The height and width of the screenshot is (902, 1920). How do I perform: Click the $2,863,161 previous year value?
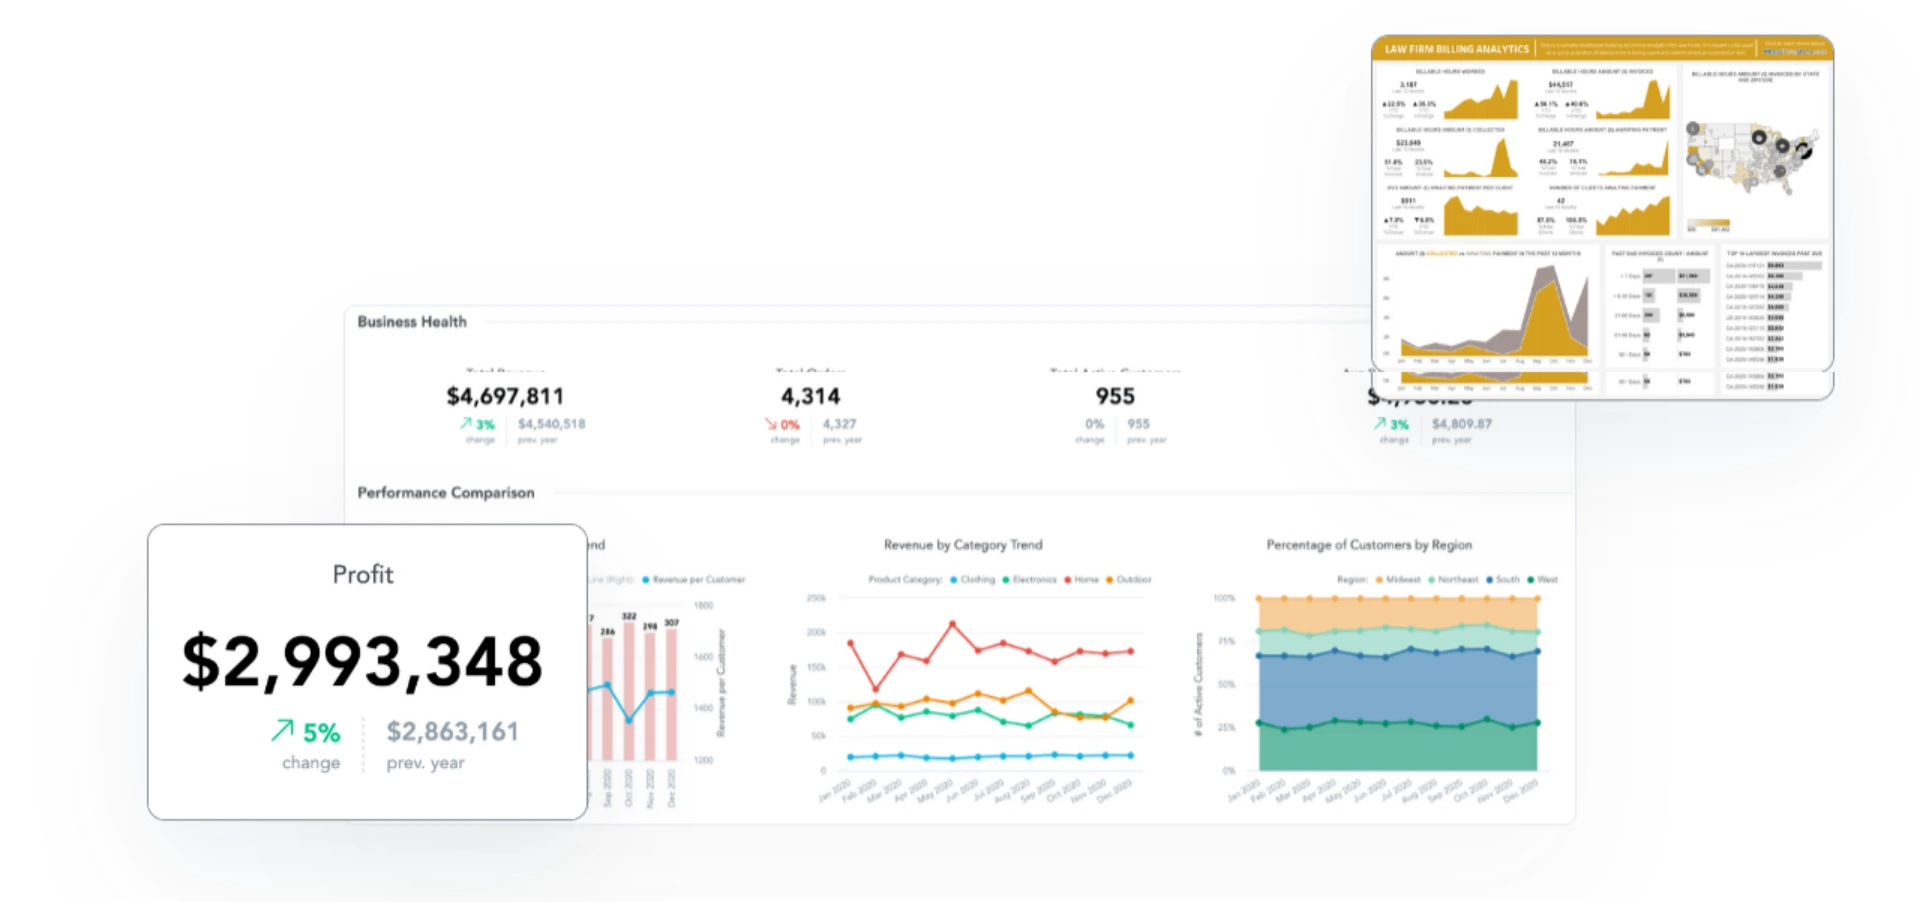[x=452, y=732]
